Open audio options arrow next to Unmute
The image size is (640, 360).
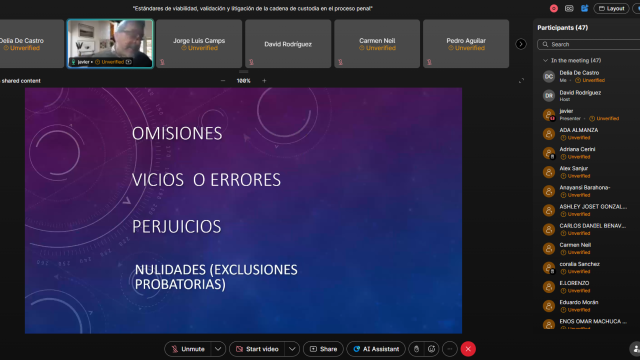(x=218, y=349)
